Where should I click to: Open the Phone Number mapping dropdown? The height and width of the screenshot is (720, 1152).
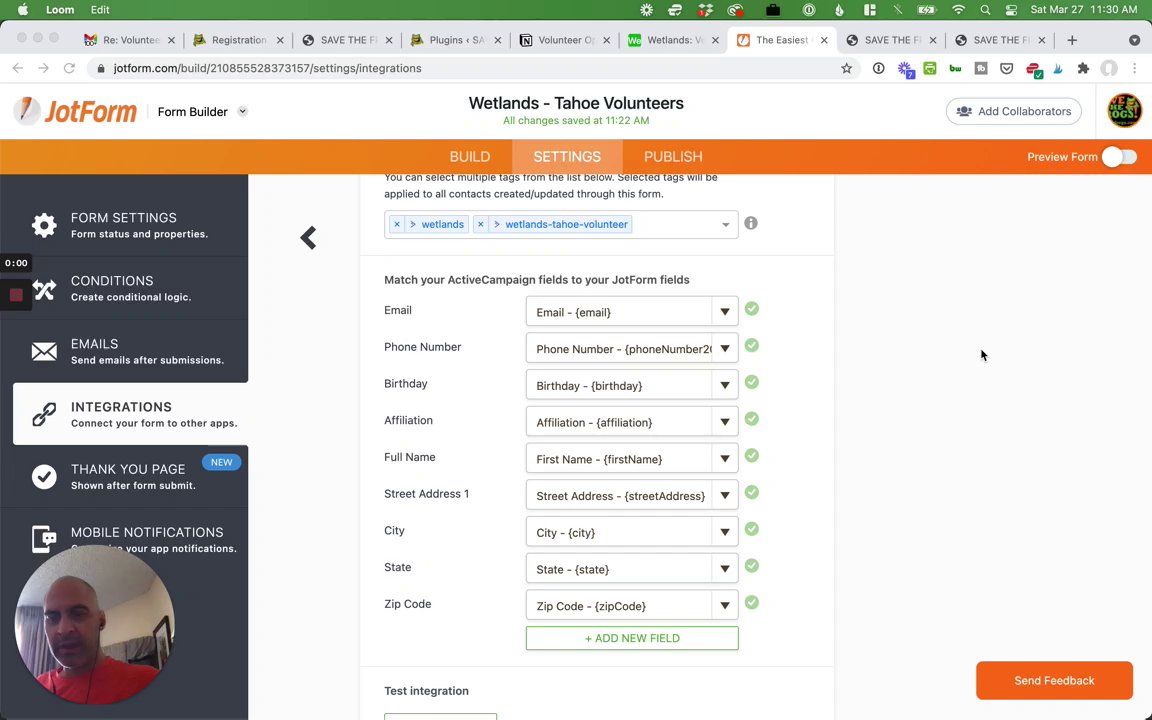[632, 348]
